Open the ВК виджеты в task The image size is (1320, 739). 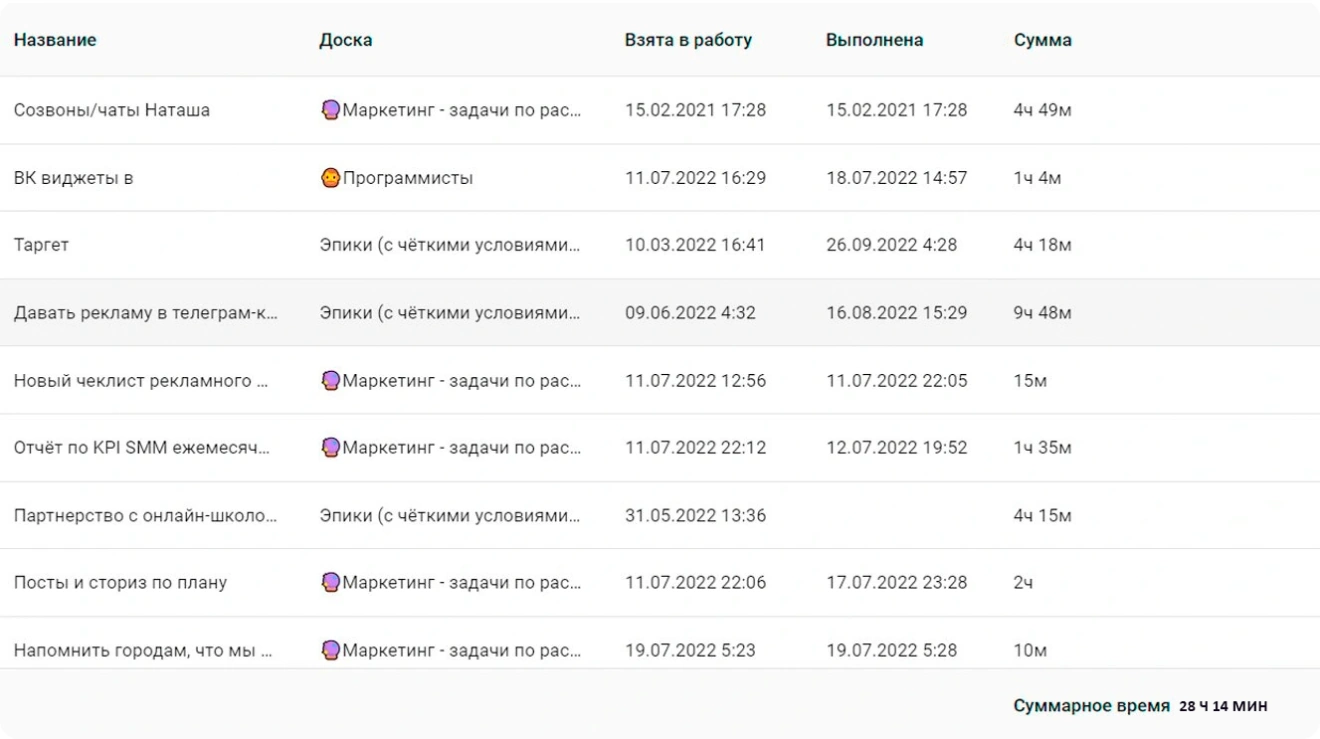coord(73,178)
